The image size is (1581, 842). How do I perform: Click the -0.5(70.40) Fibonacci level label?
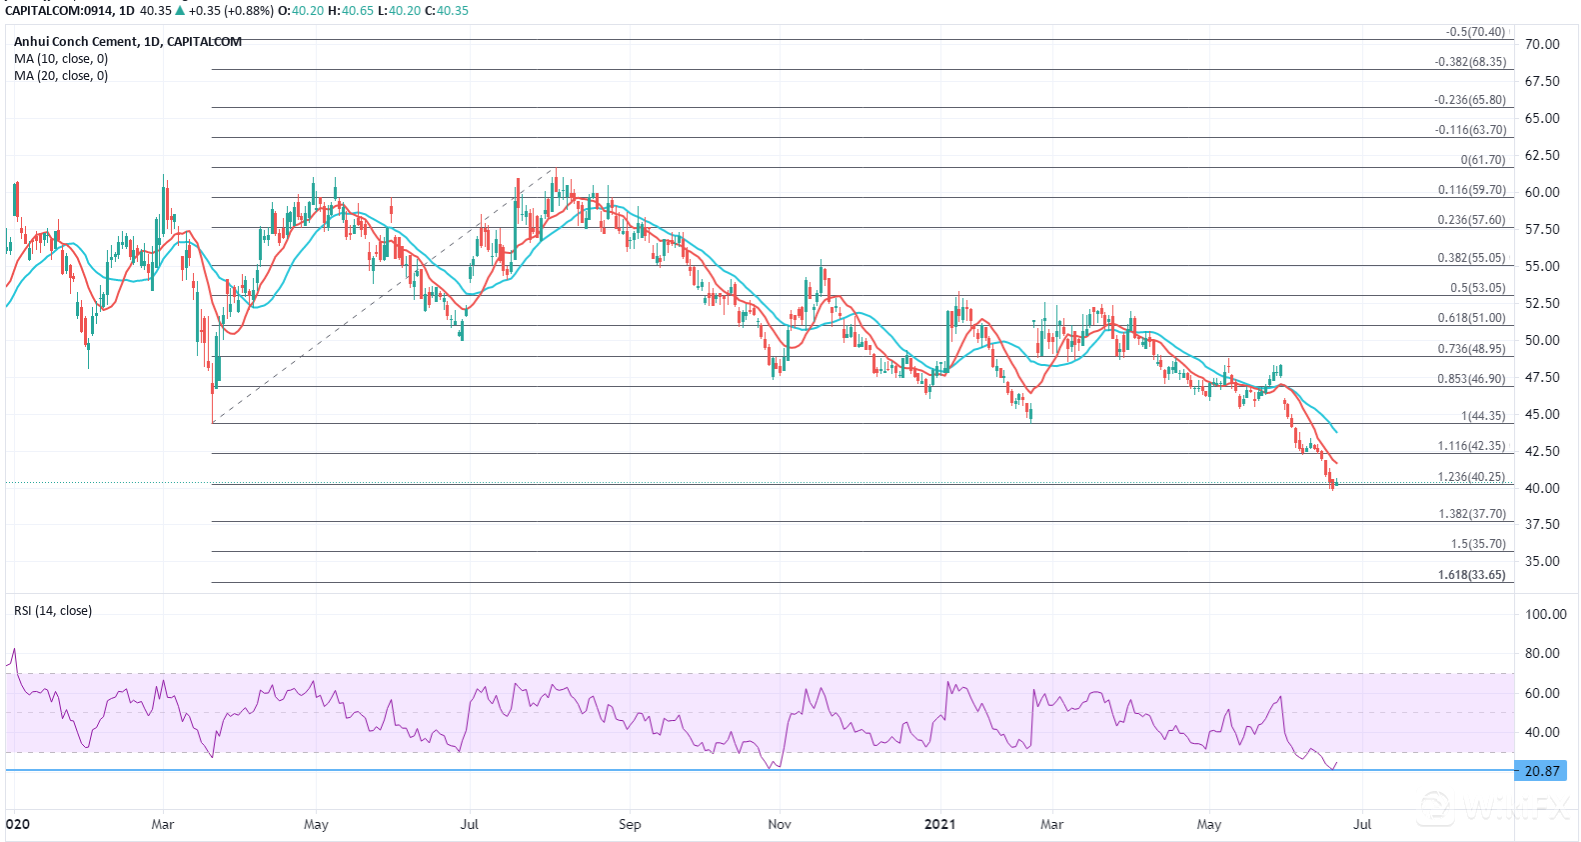(1474, 32)
